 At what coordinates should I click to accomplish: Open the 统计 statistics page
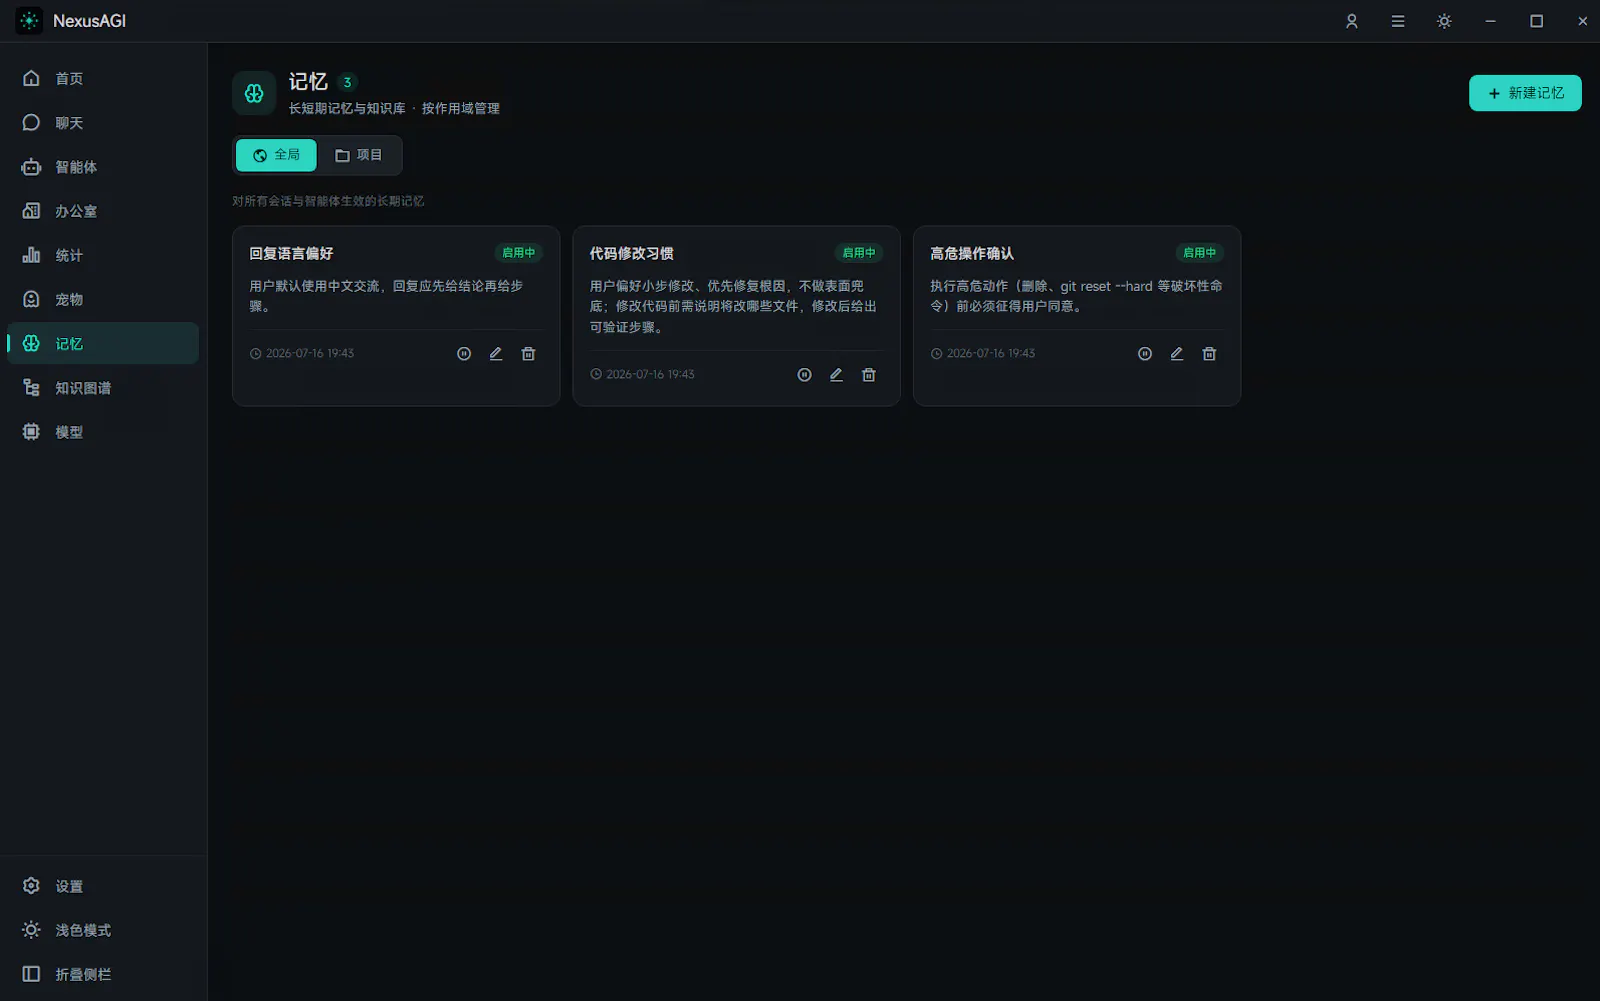[x=102, y=255]
